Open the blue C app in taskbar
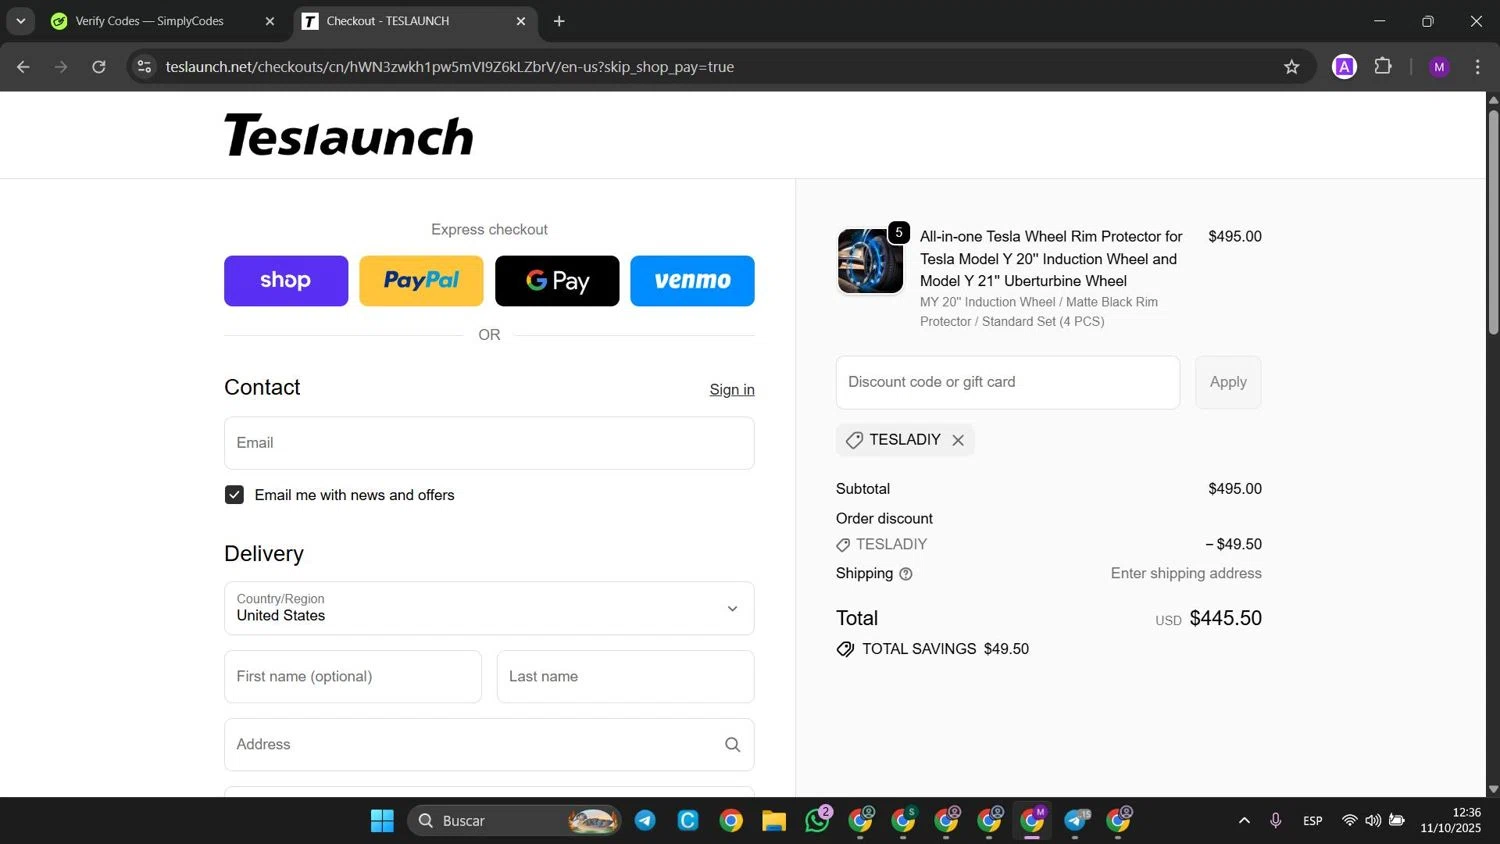 click(x=688, y=821)
